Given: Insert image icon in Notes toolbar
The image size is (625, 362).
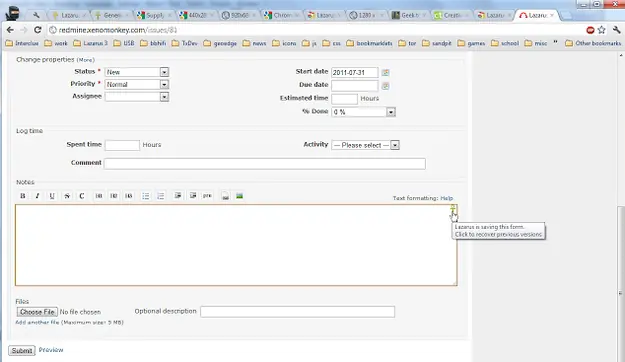Looking at the screenshot, I should [x=240, y=196].
